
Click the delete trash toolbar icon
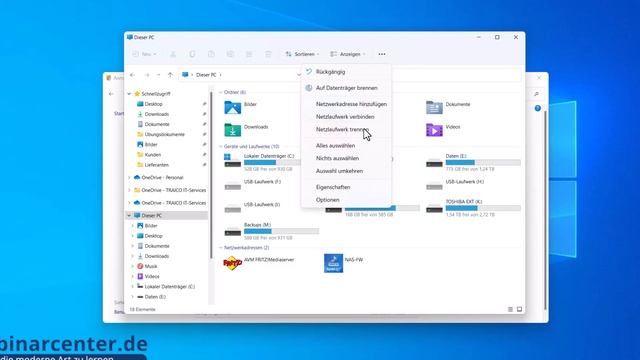coord(268,54)
